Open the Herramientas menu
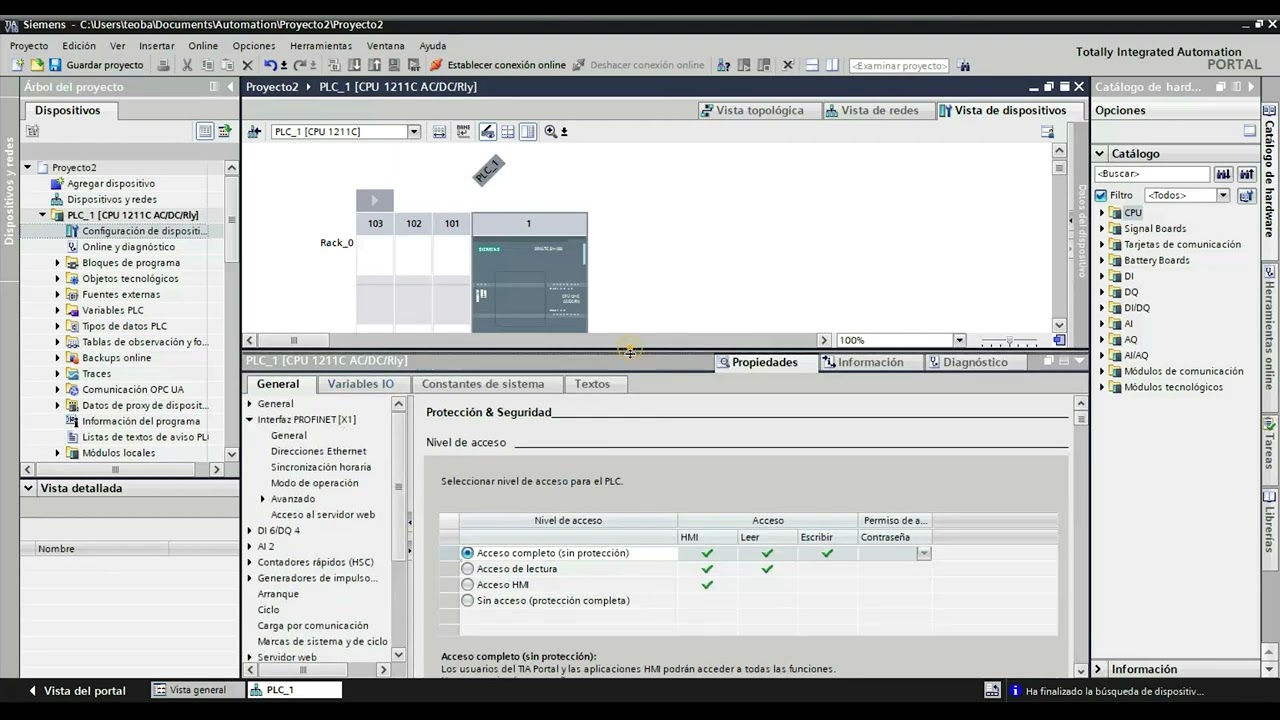The height and width of the screenshot is (720, 1280). [x=321, y=46]
